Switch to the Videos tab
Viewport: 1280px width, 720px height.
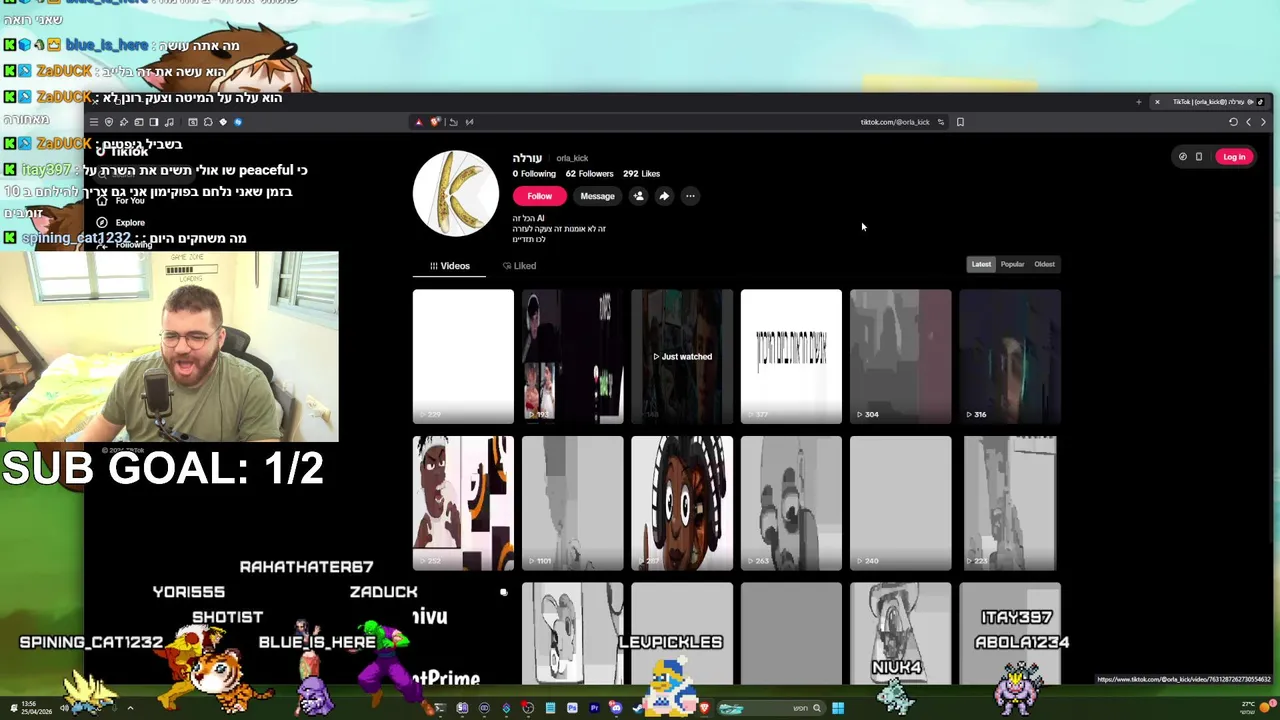pos(449,266)
